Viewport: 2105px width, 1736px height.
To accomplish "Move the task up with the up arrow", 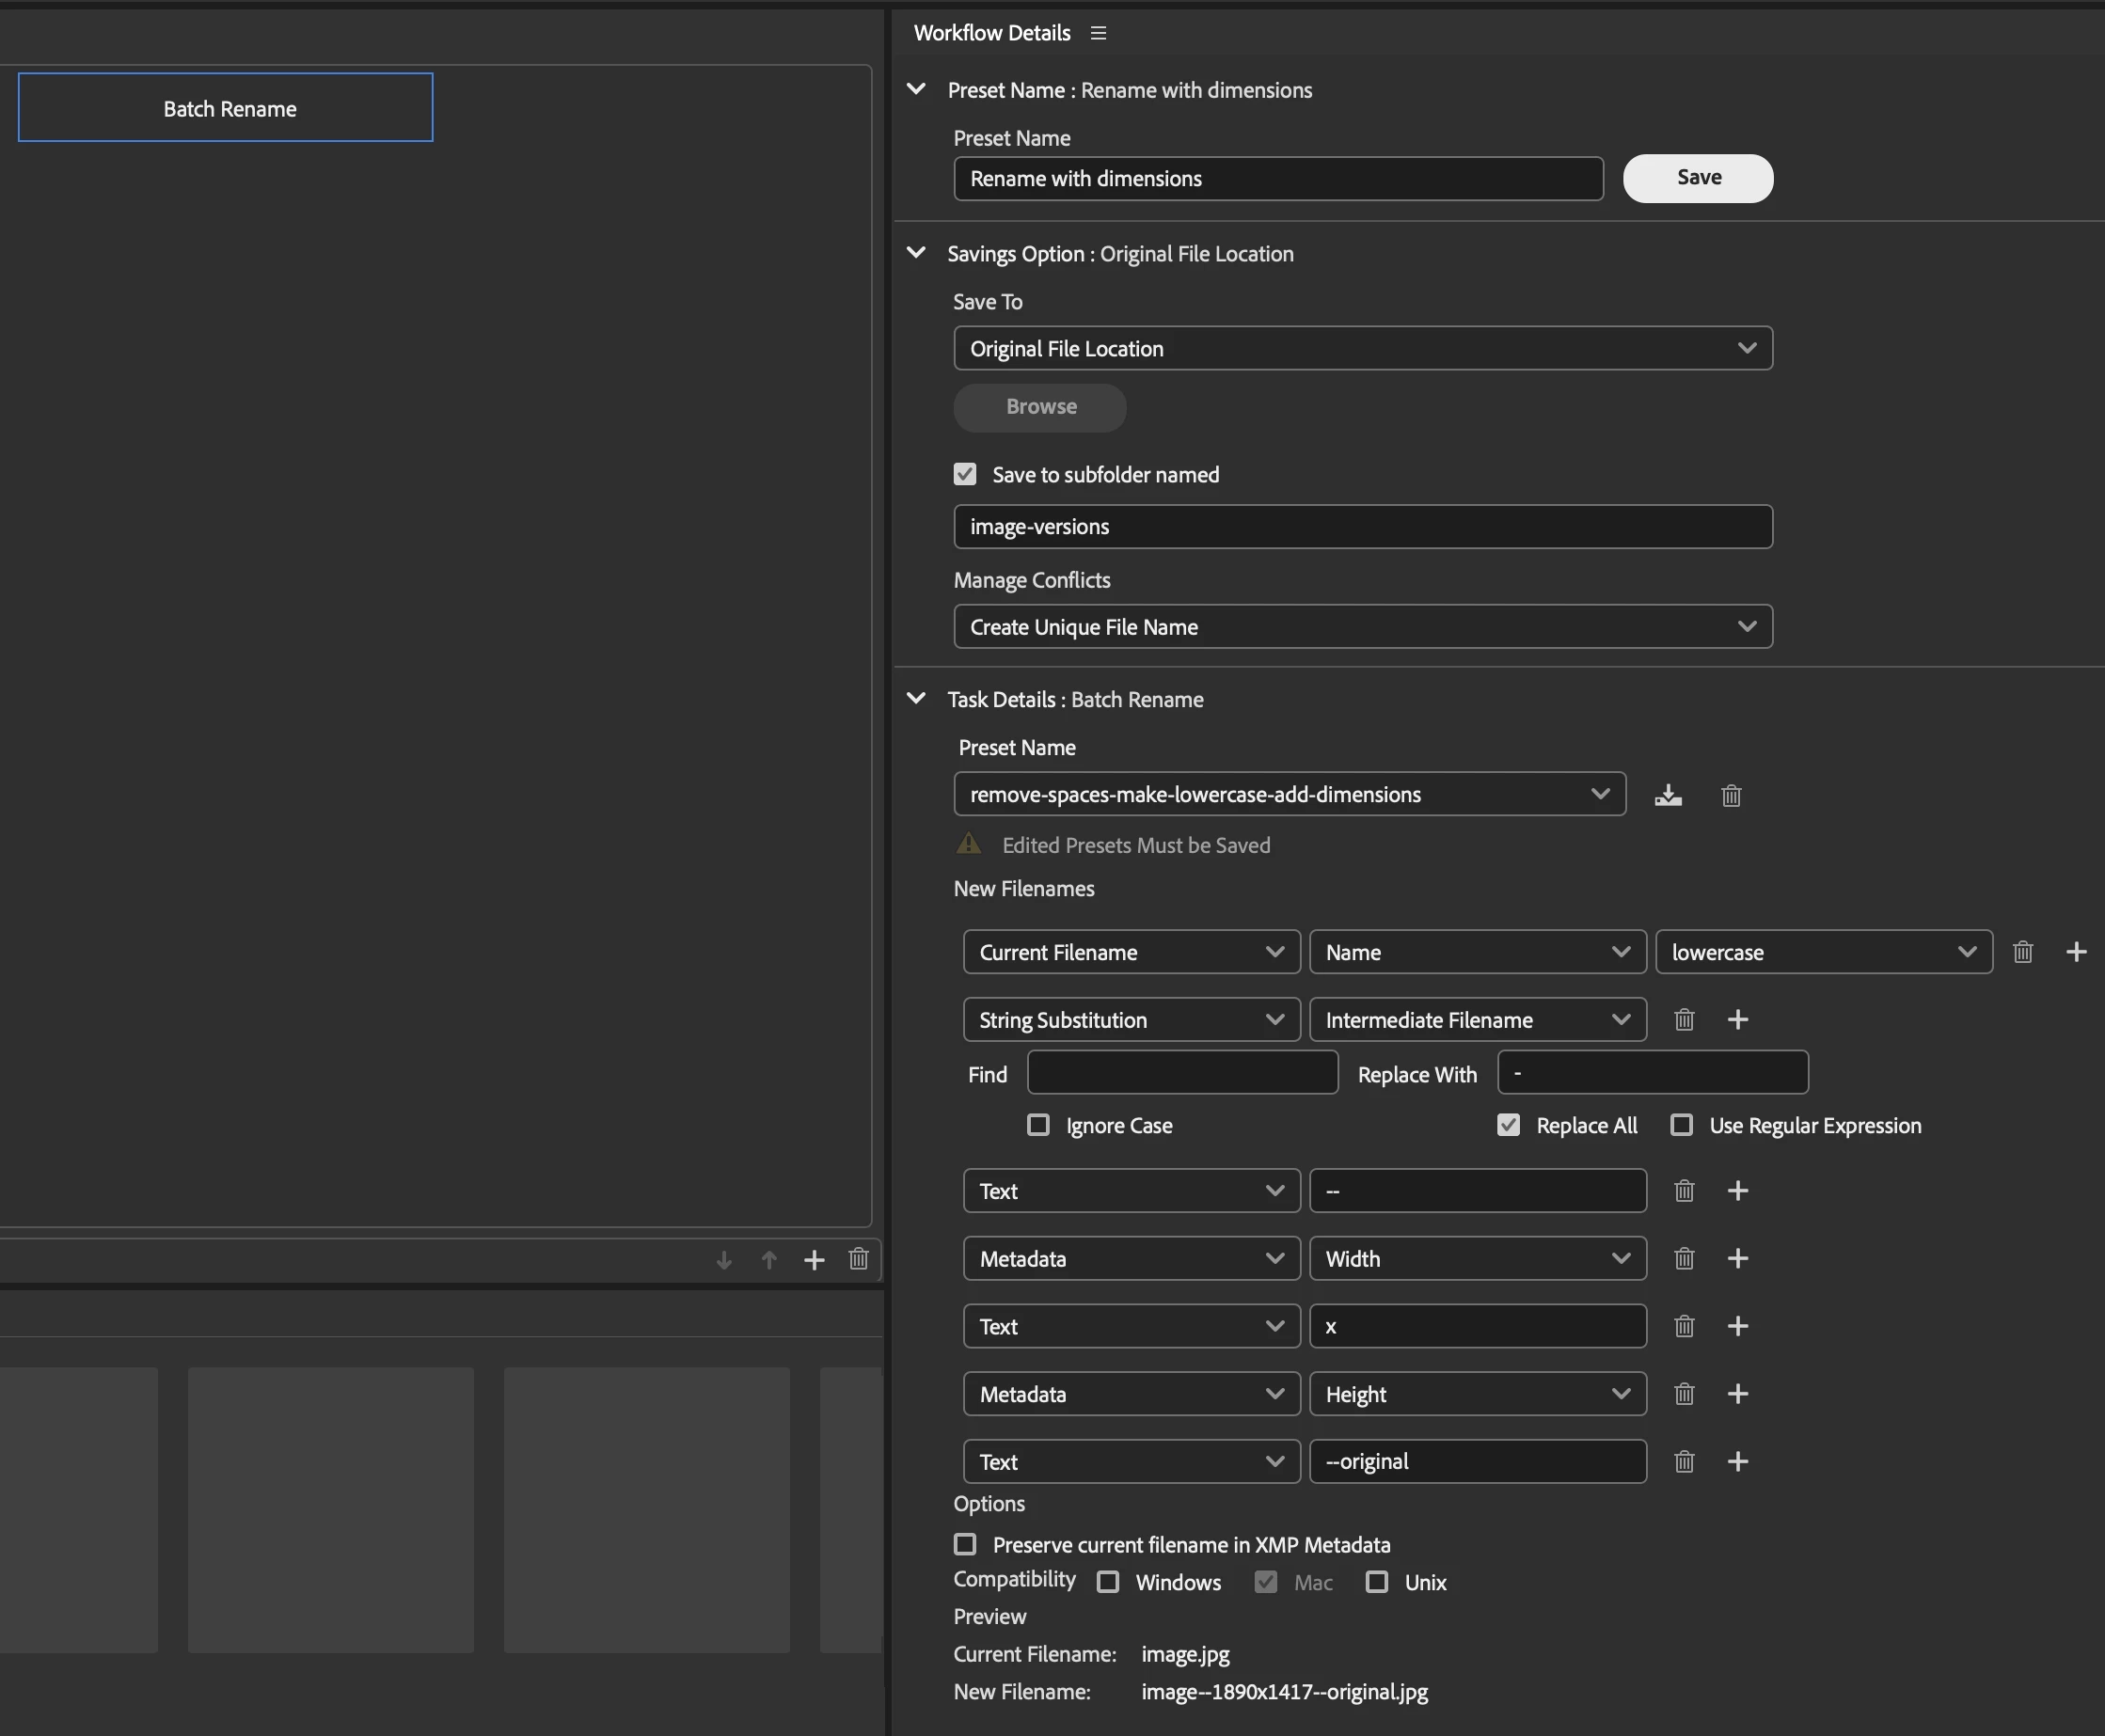I will pyautogui.click(x=769, y=1260).
